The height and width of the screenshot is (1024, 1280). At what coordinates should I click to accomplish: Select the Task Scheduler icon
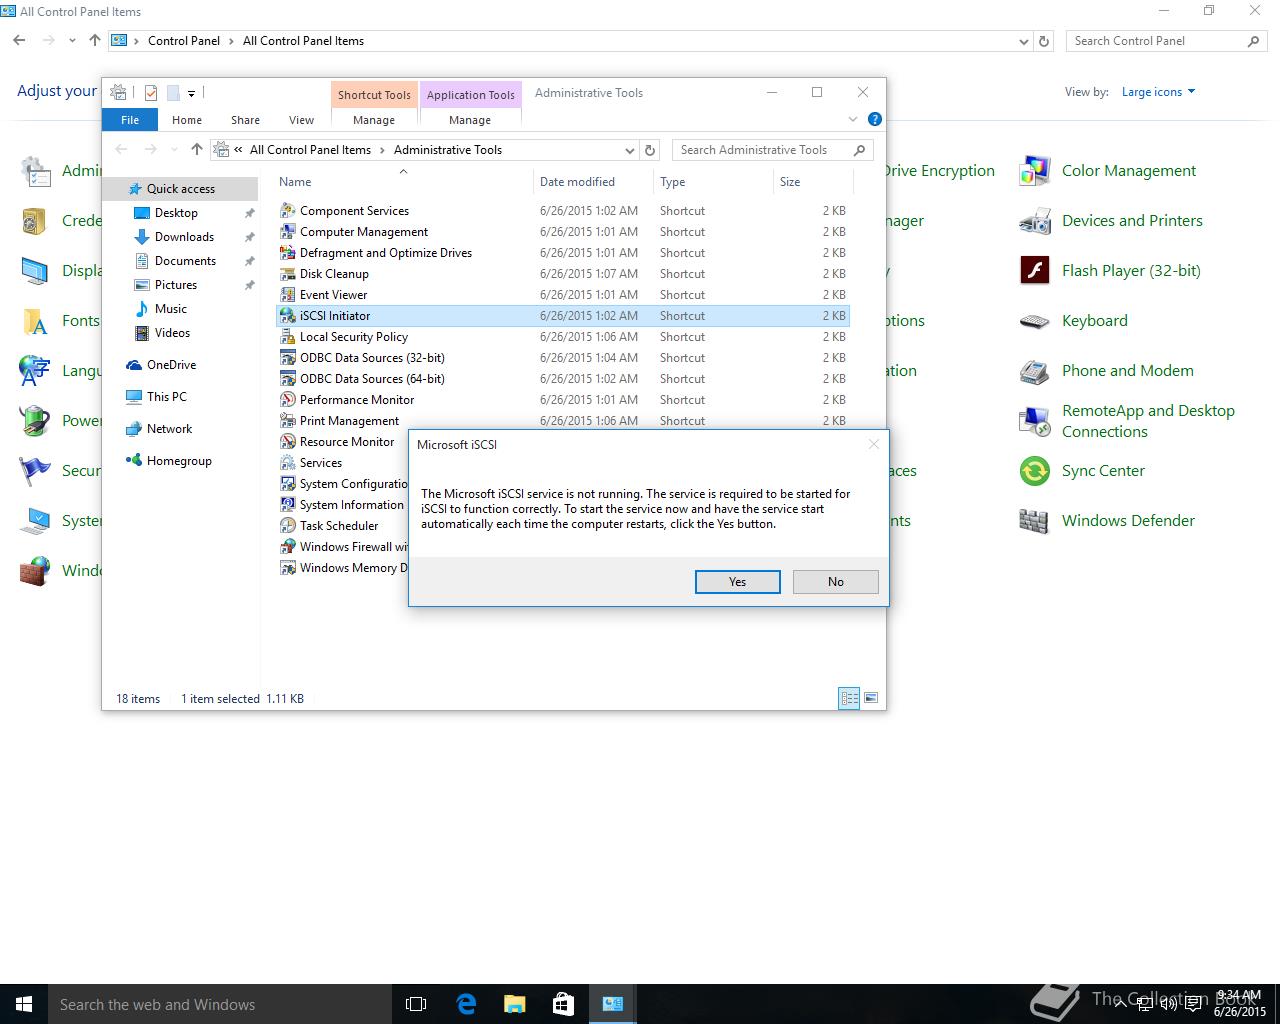pyautogui.click(x=288, y=526)
